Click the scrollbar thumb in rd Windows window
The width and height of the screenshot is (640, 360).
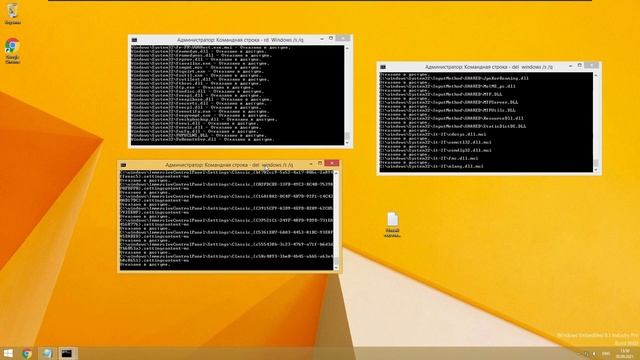click(347, 136)
